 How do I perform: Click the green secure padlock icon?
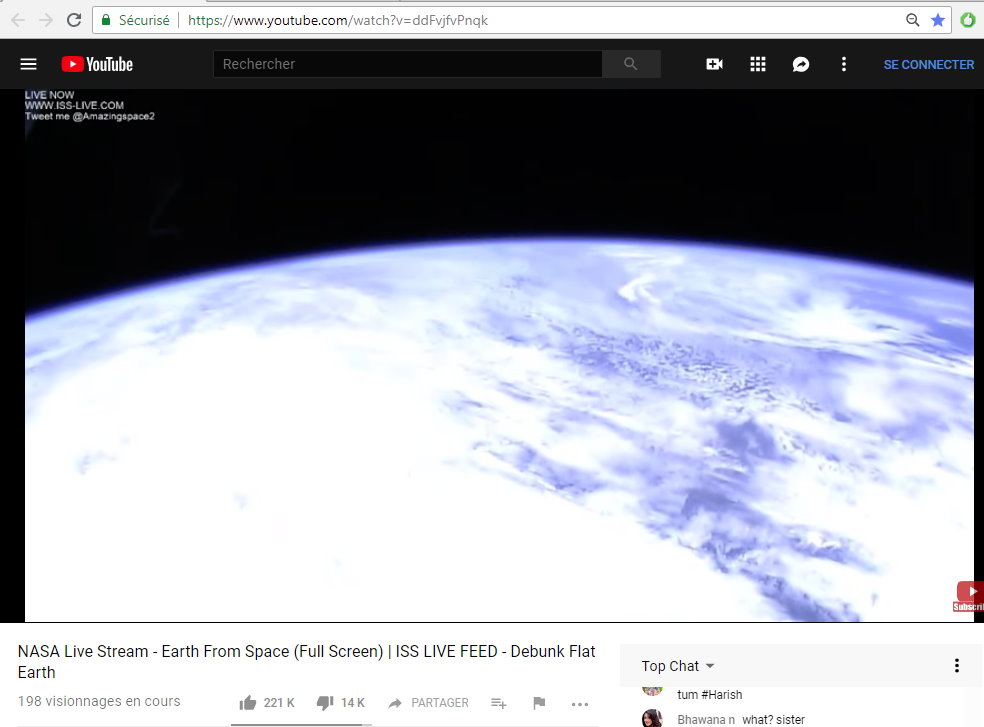[106, 20]
